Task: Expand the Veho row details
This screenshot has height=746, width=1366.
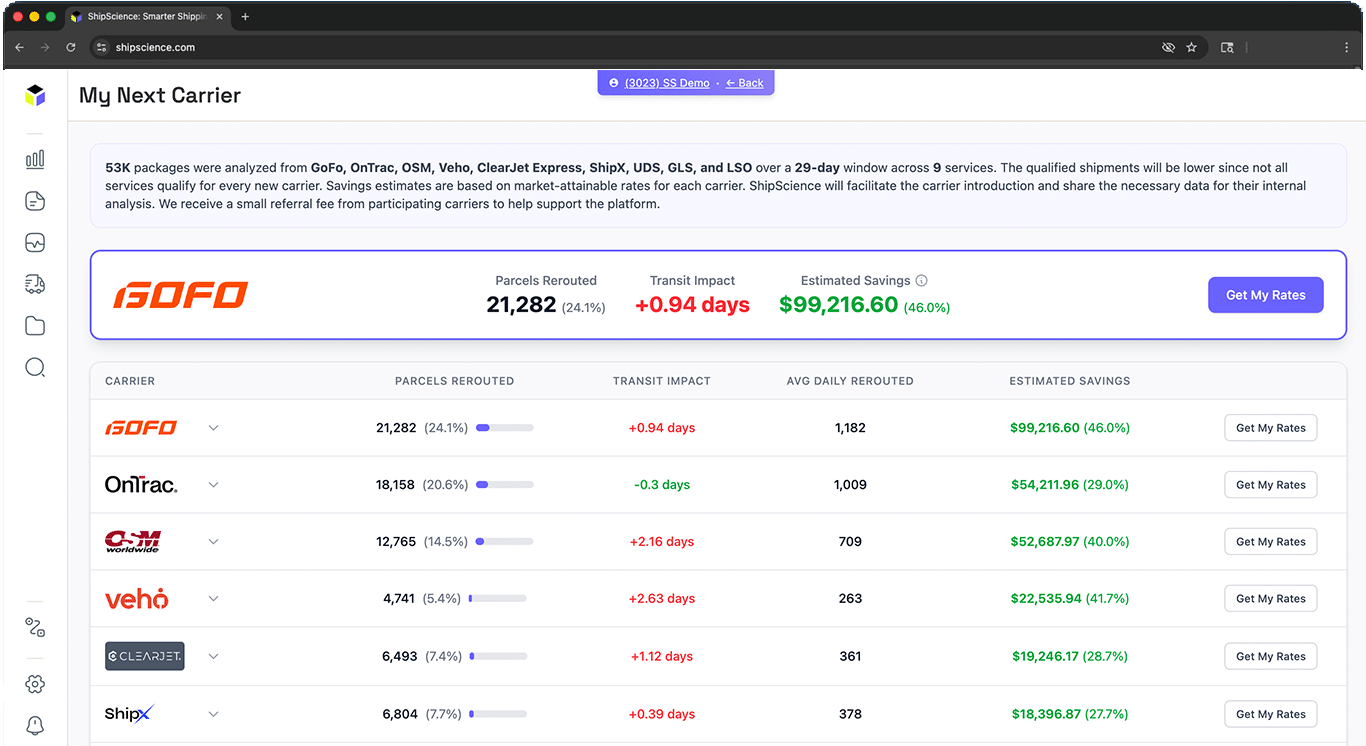Action: (x=213, y=598)
